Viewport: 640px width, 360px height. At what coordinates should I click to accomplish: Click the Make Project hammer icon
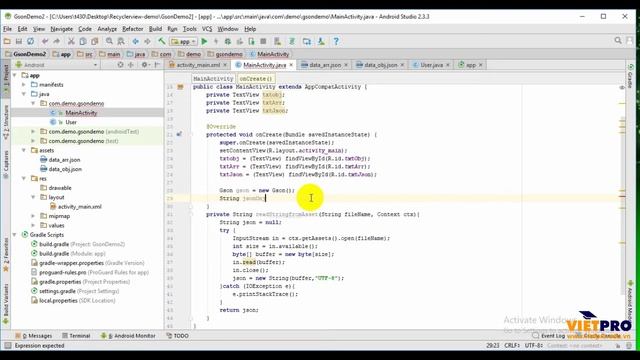point(162,41)
